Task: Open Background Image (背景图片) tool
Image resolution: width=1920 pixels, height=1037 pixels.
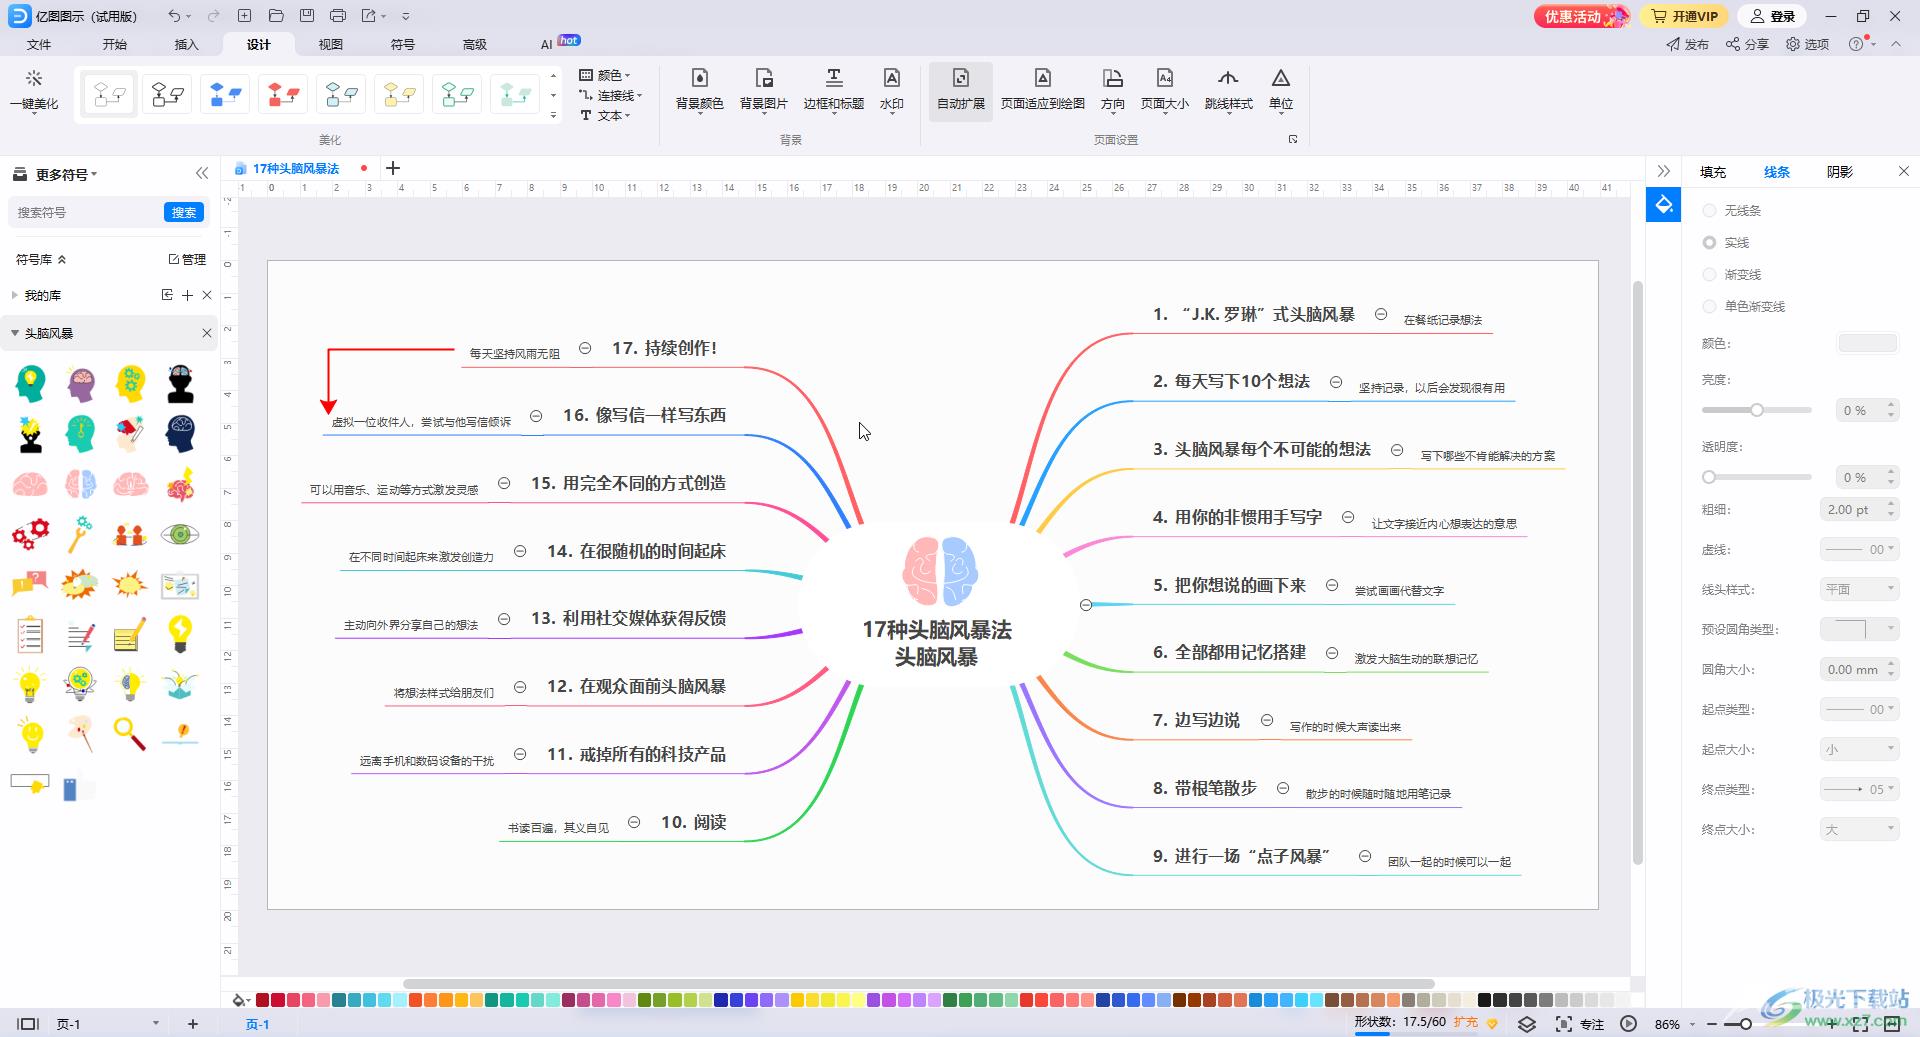Action: click(763, 90)
